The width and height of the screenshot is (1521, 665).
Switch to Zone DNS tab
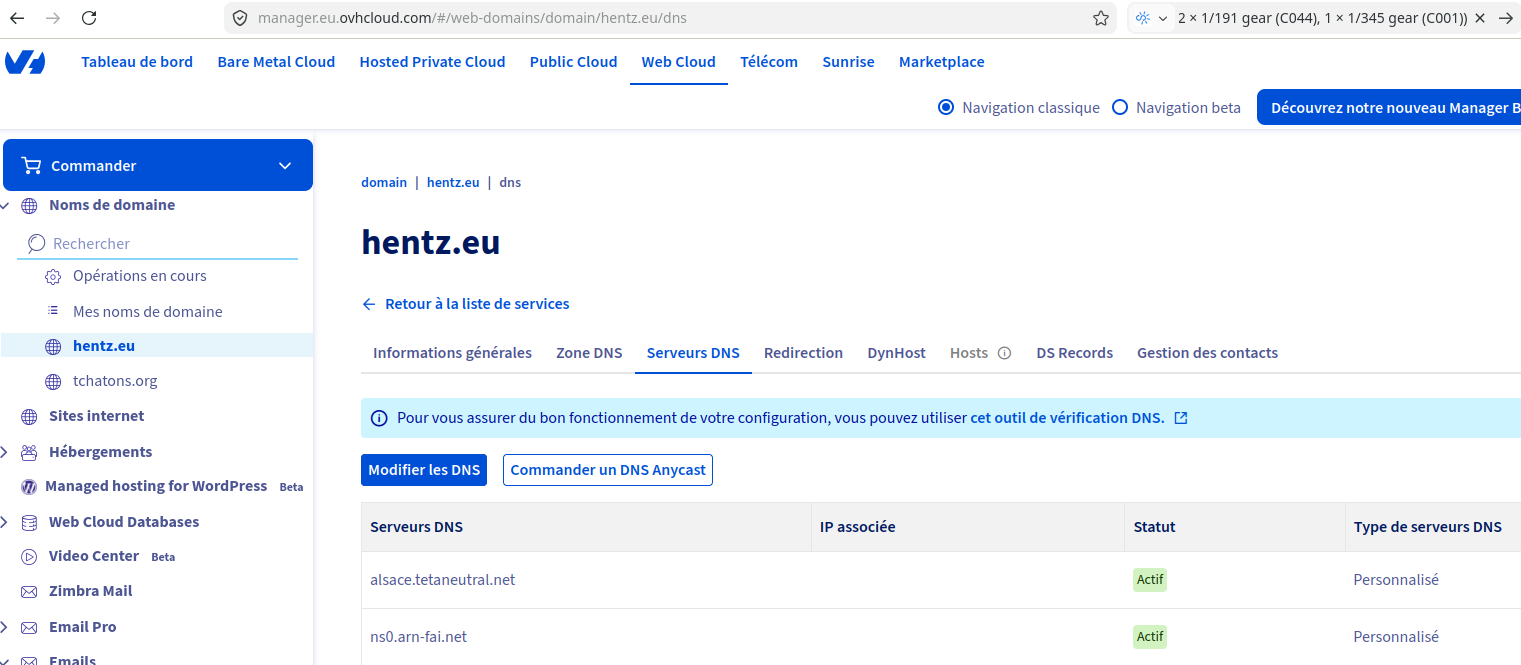coord(589,353)
